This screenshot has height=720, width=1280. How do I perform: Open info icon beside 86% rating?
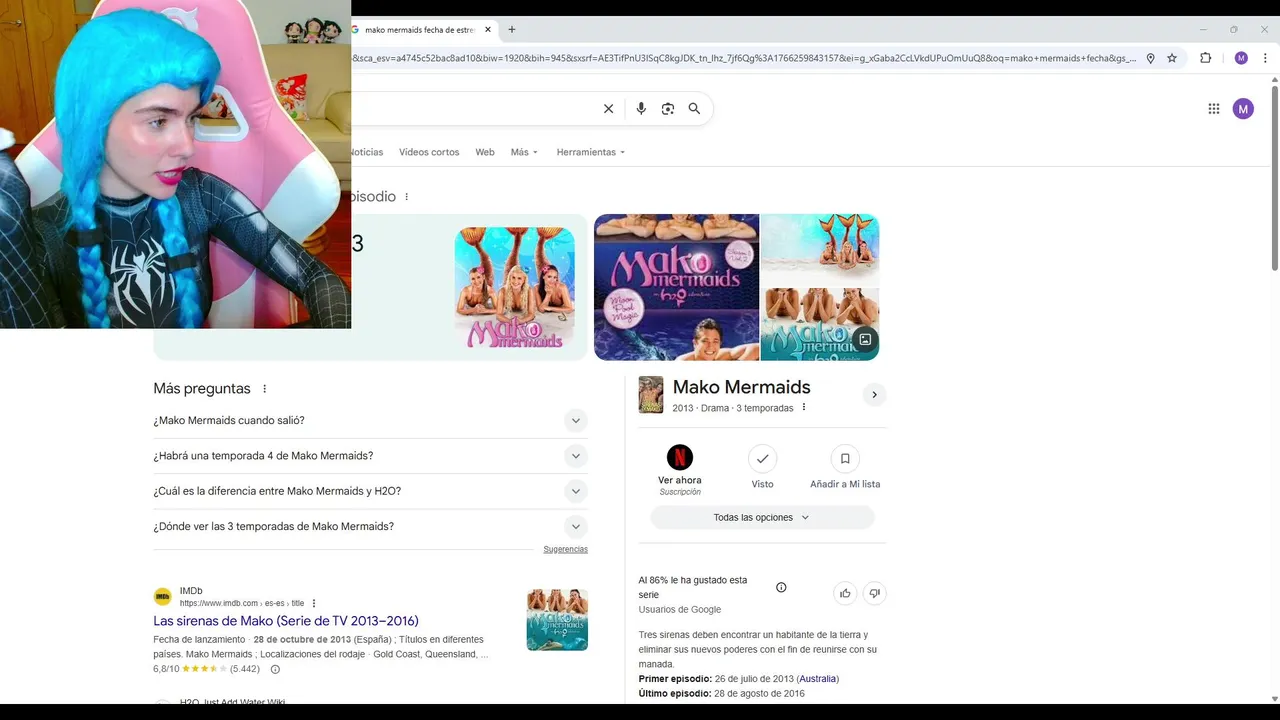coord(781,587)
